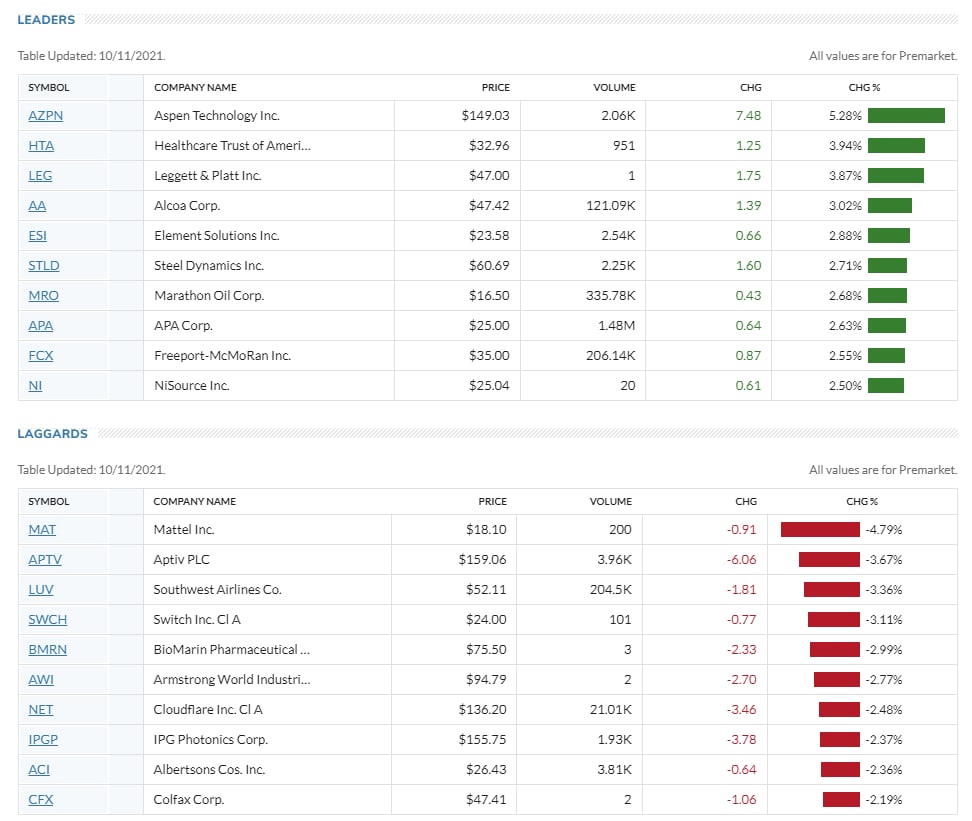The image size is (972, 821).
Task: Click the 2.50% NiSource percent value
Action: [845, 385]
